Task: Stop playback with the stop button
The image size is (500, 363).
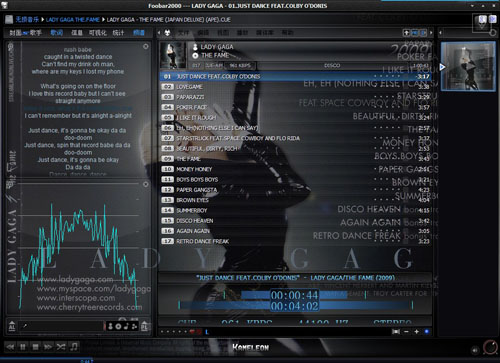Action: coord(35,347)
